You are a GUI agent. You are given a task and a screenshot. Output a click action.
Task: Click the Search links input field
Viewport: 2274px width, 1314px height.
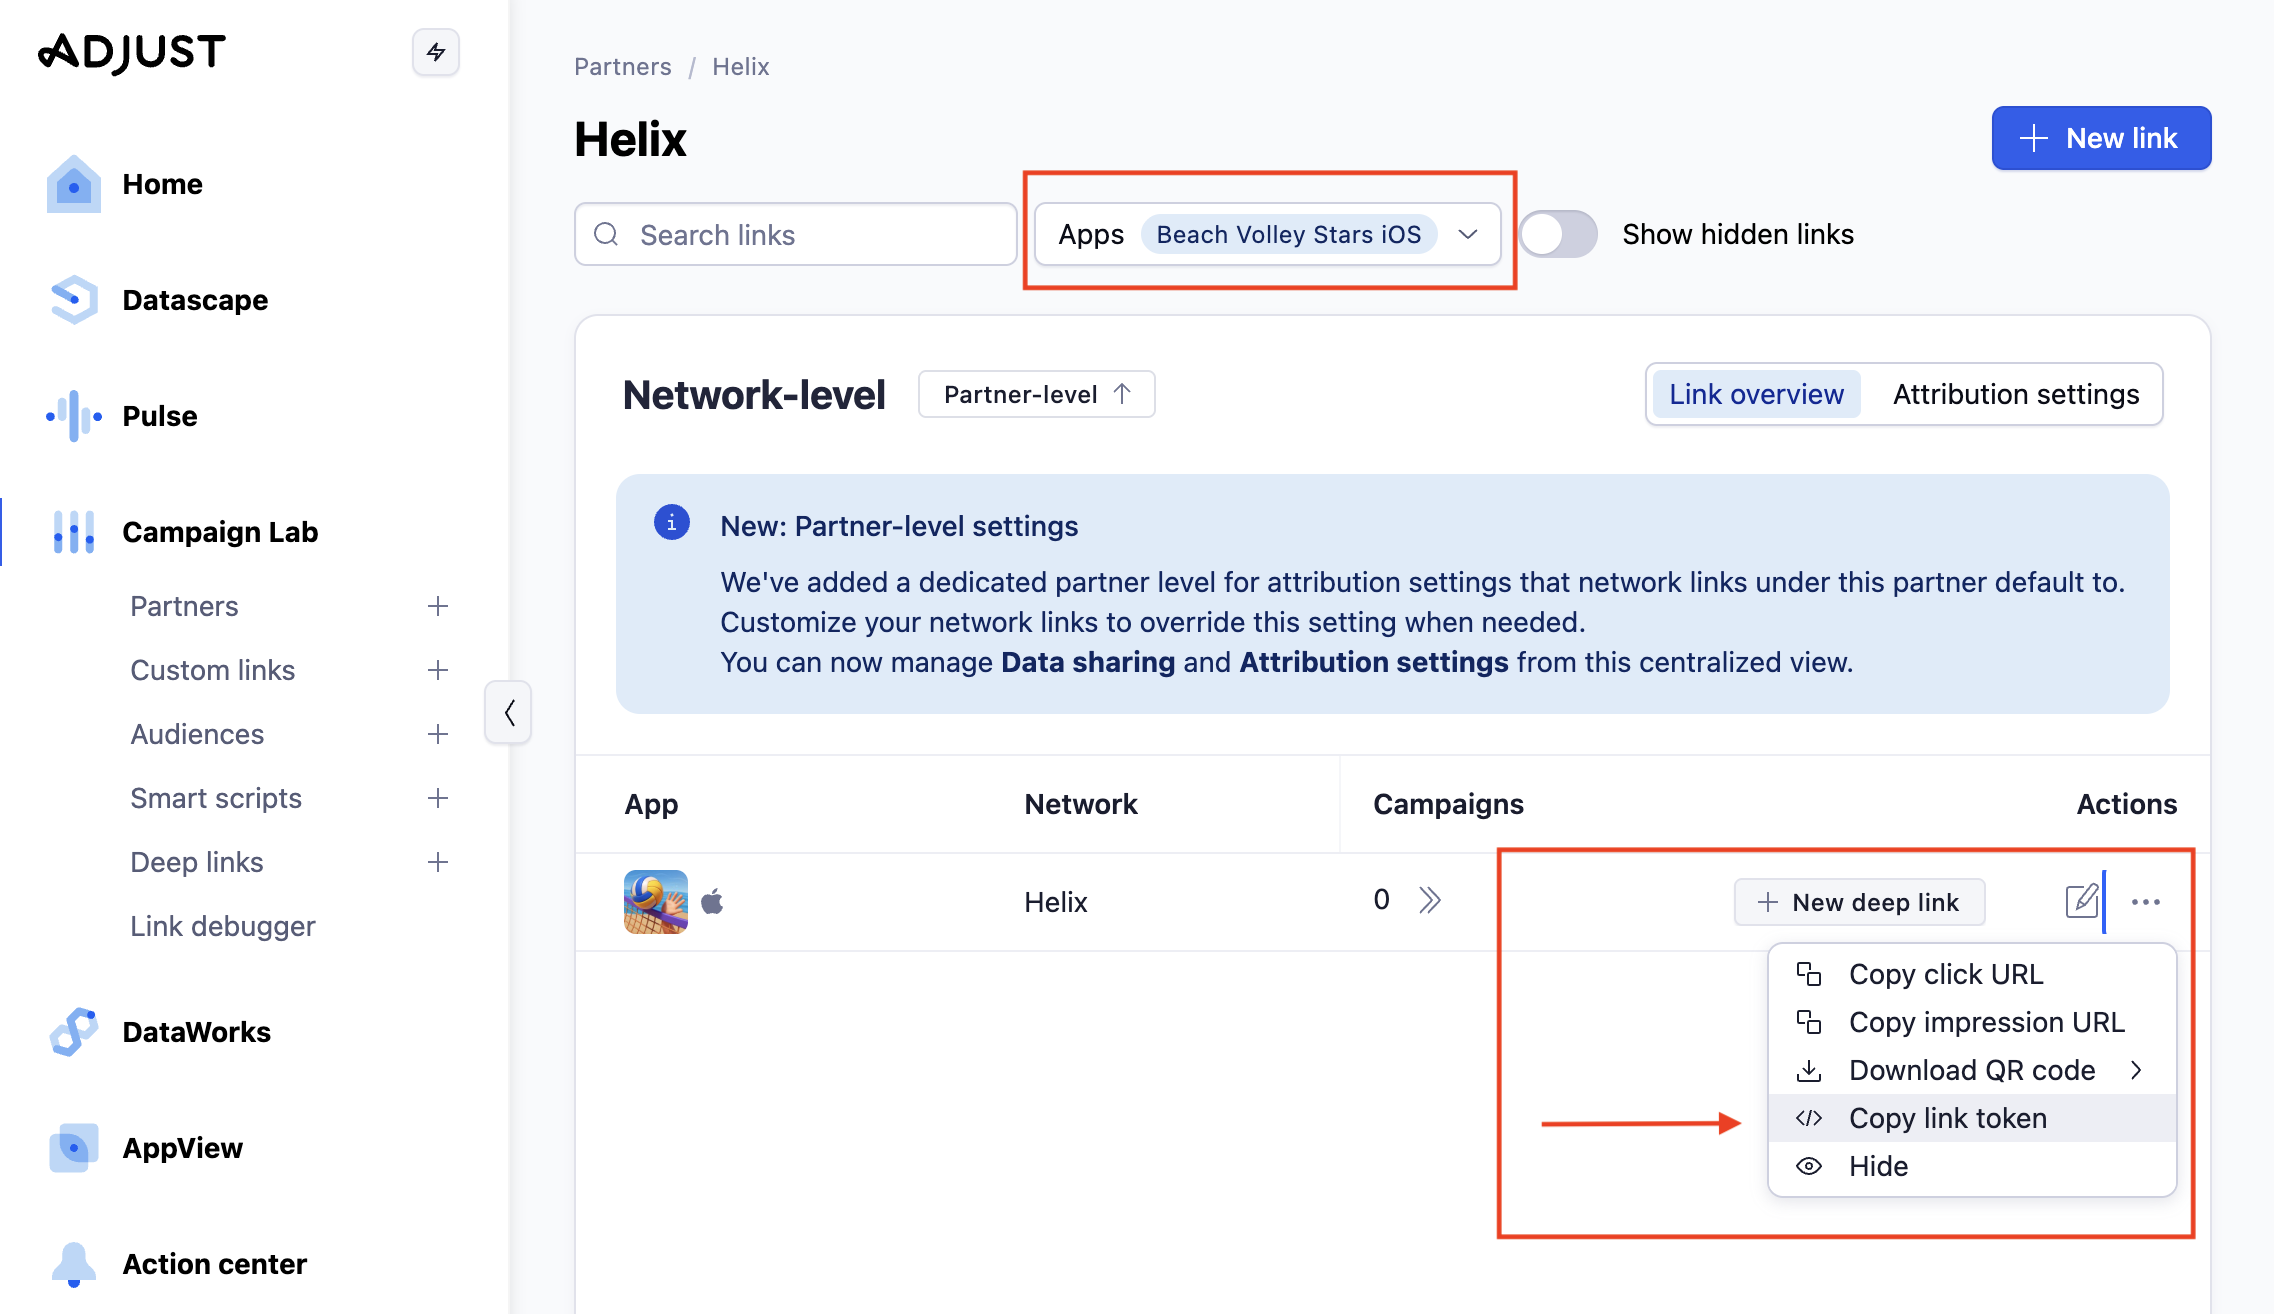click(x=796, y=234)
